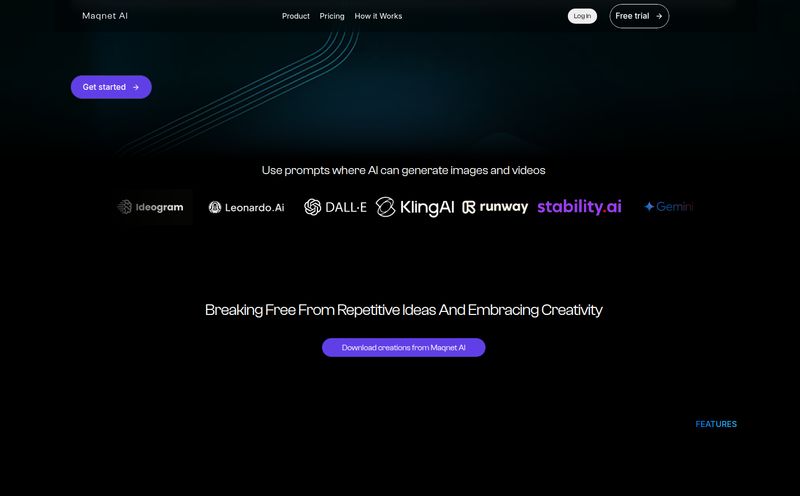Image resolution: width=800 pixels, height=496 pixels.
Task: Click the purple Get started button
Action: pyautogui.click(x=111, y=87)
